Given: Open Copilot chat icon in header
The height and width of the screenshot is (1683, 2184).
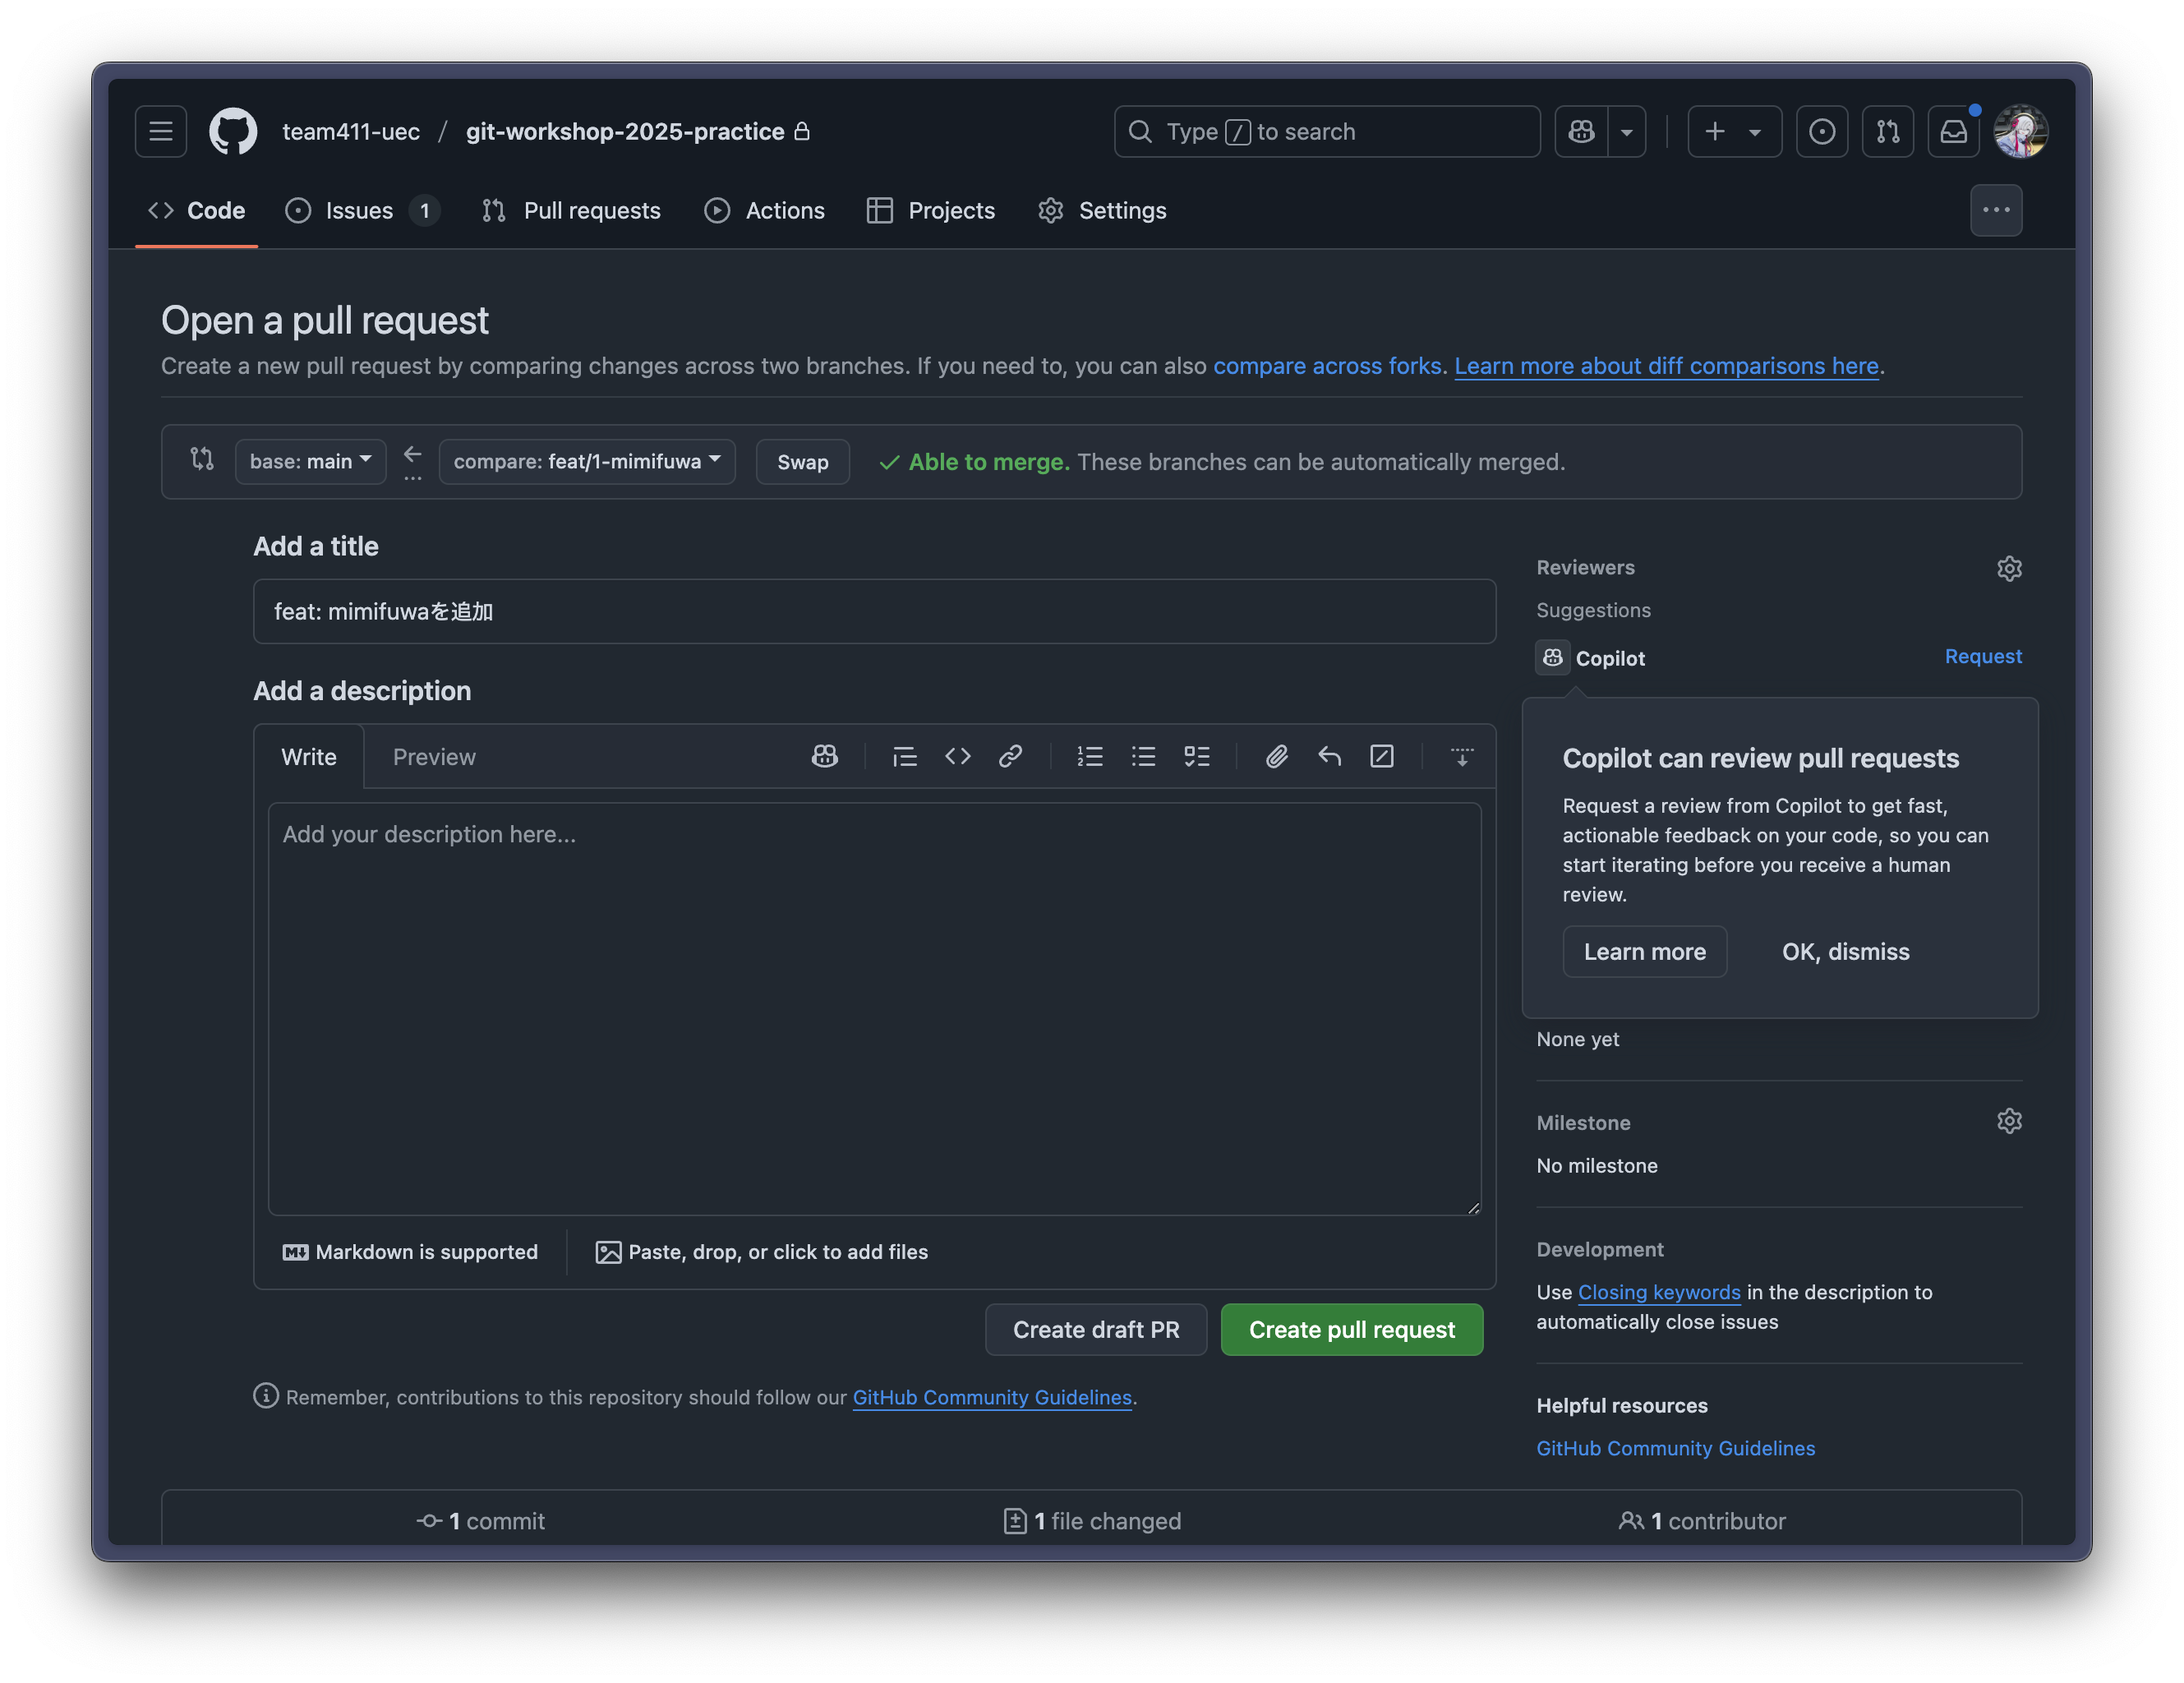Looking at the screenshot, I should tap(1581, 131).
